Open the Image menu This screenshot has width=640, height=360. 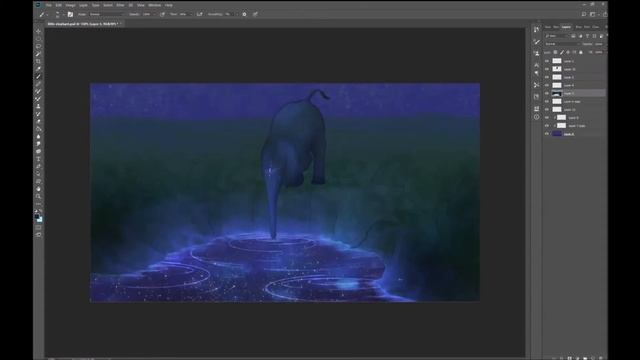click(70, 5)
